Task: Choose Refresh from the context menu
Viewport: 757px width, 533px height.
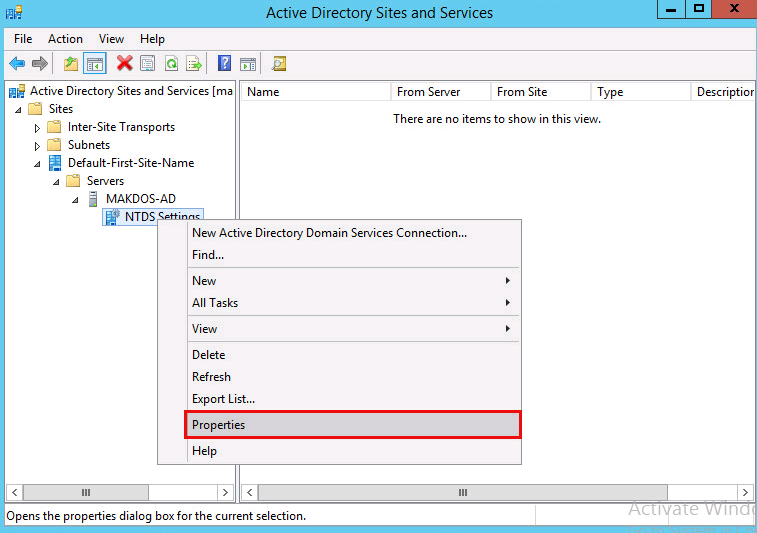Action: click(x=353, y=377)
